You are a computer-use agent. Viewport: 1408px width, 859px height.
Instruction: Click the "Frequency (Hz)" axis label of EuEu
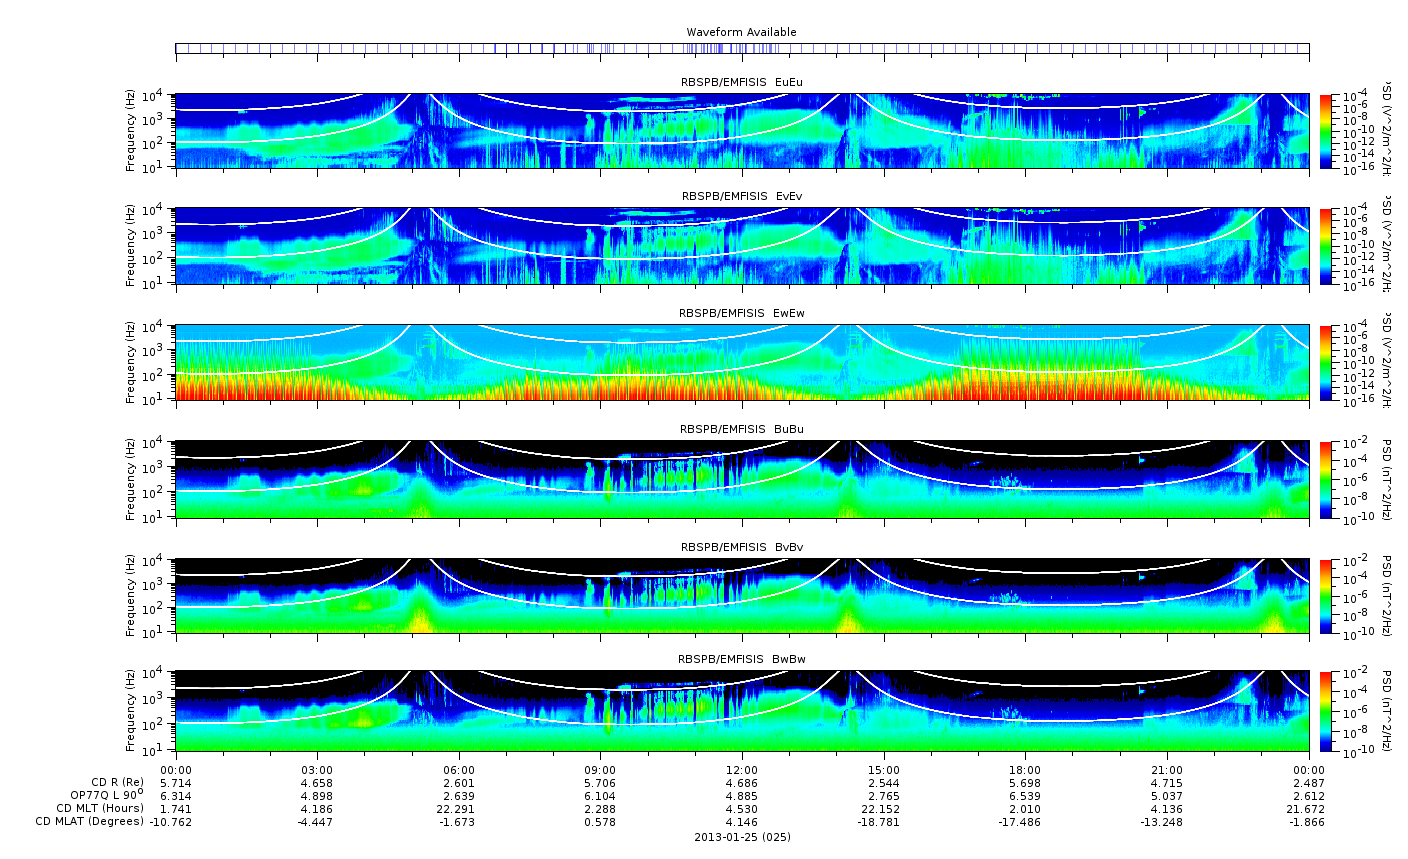[x=131, y=131]
